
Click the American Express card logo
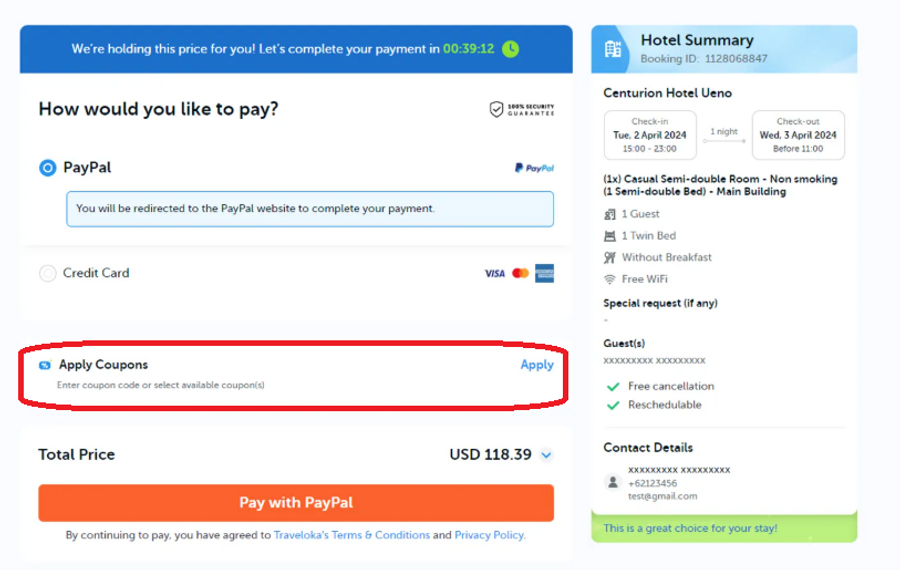coord(544,273)
